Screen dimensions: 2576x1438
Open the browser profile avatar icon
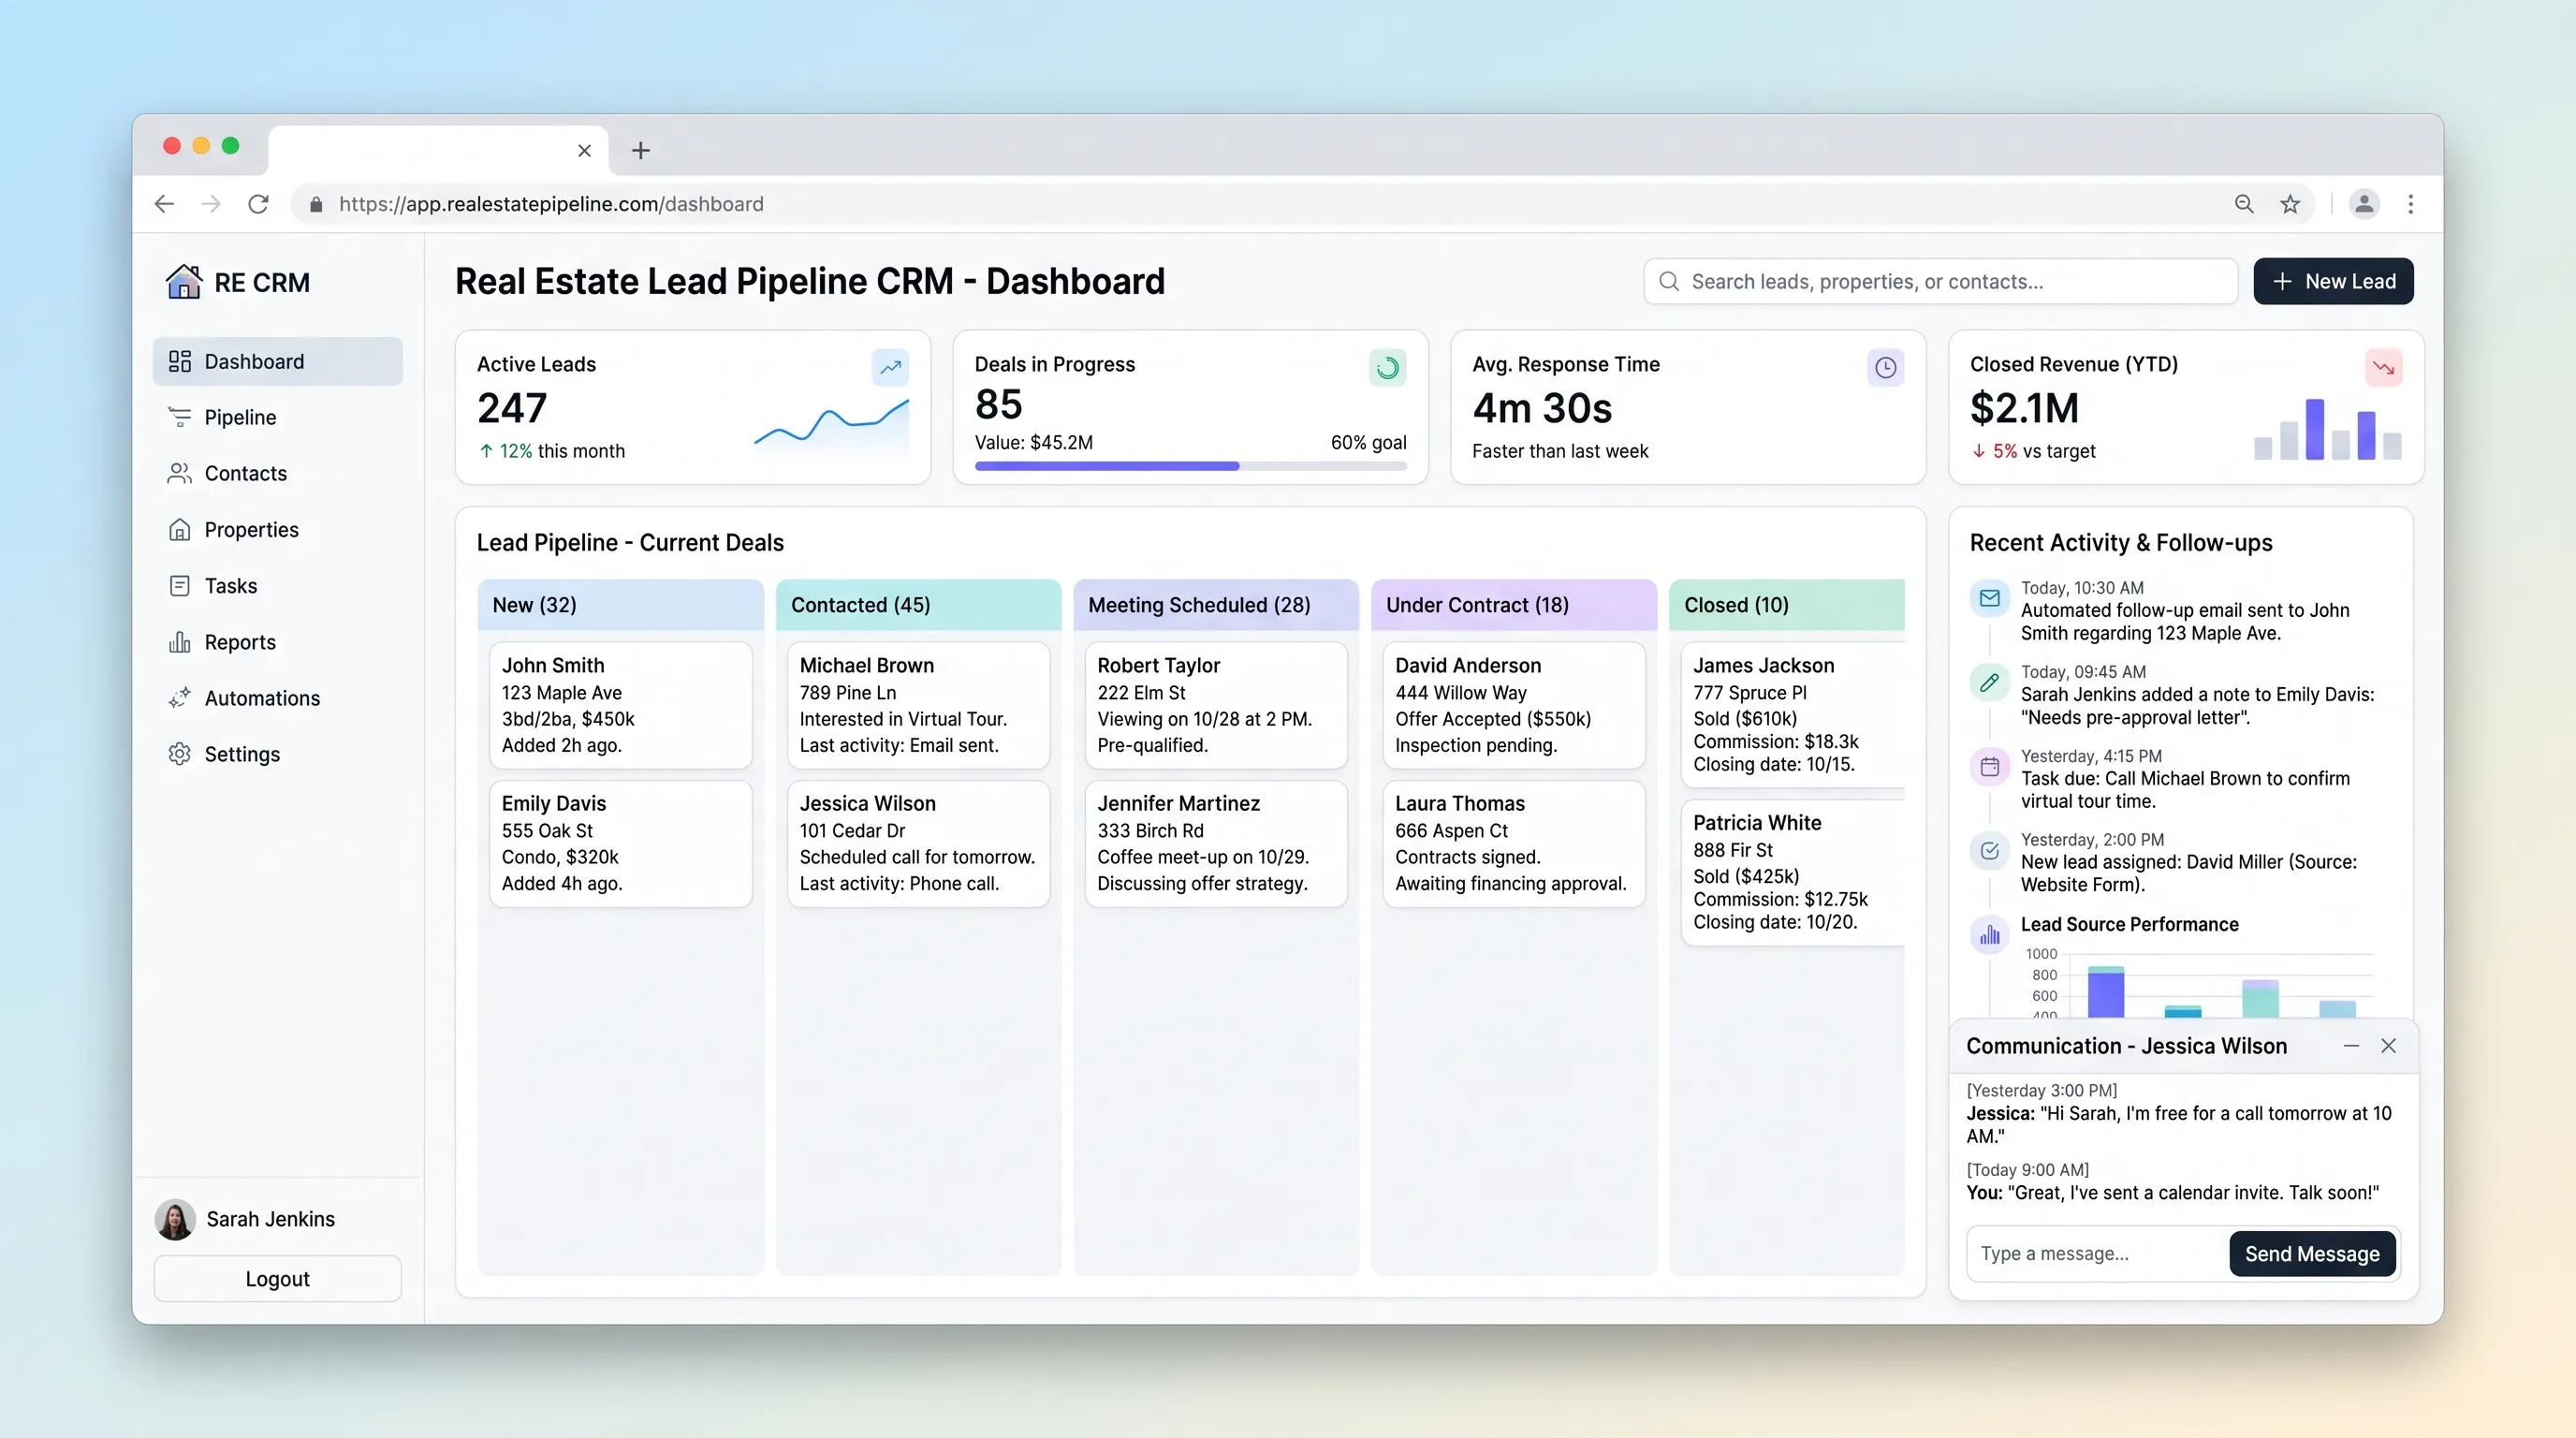[x=2364, y=204]
